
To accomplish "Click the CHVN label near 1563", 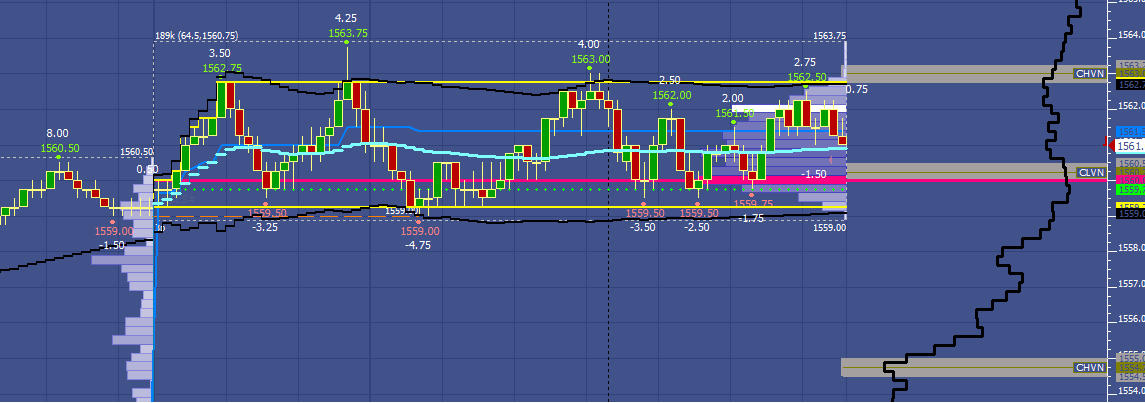I will (1089, 74).
